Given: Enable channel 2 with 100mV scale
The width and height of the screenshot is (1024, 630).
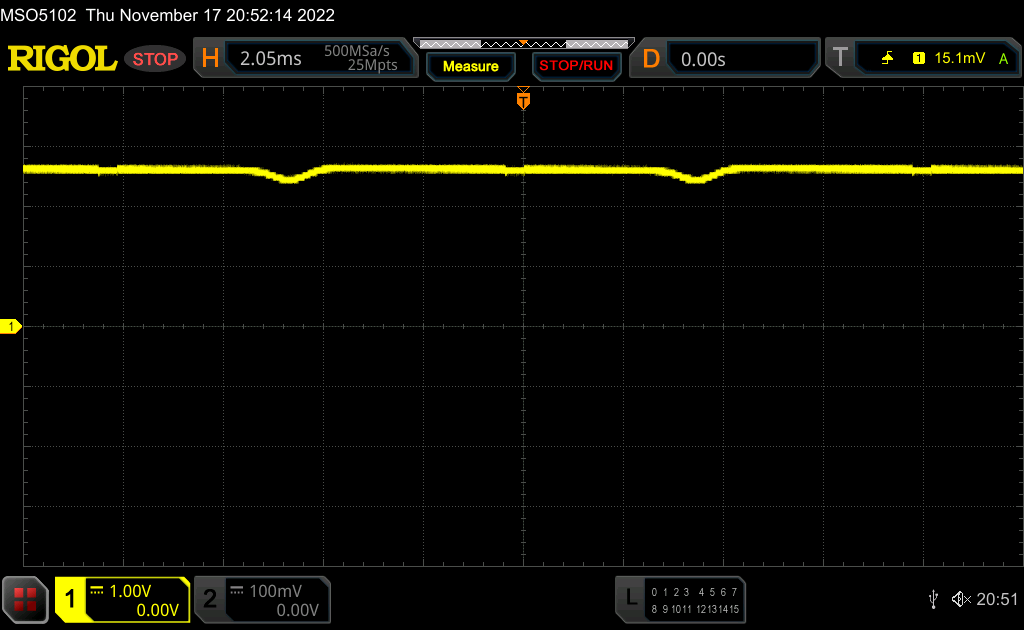Looking at the screenshot, I should tap(262, 599).
